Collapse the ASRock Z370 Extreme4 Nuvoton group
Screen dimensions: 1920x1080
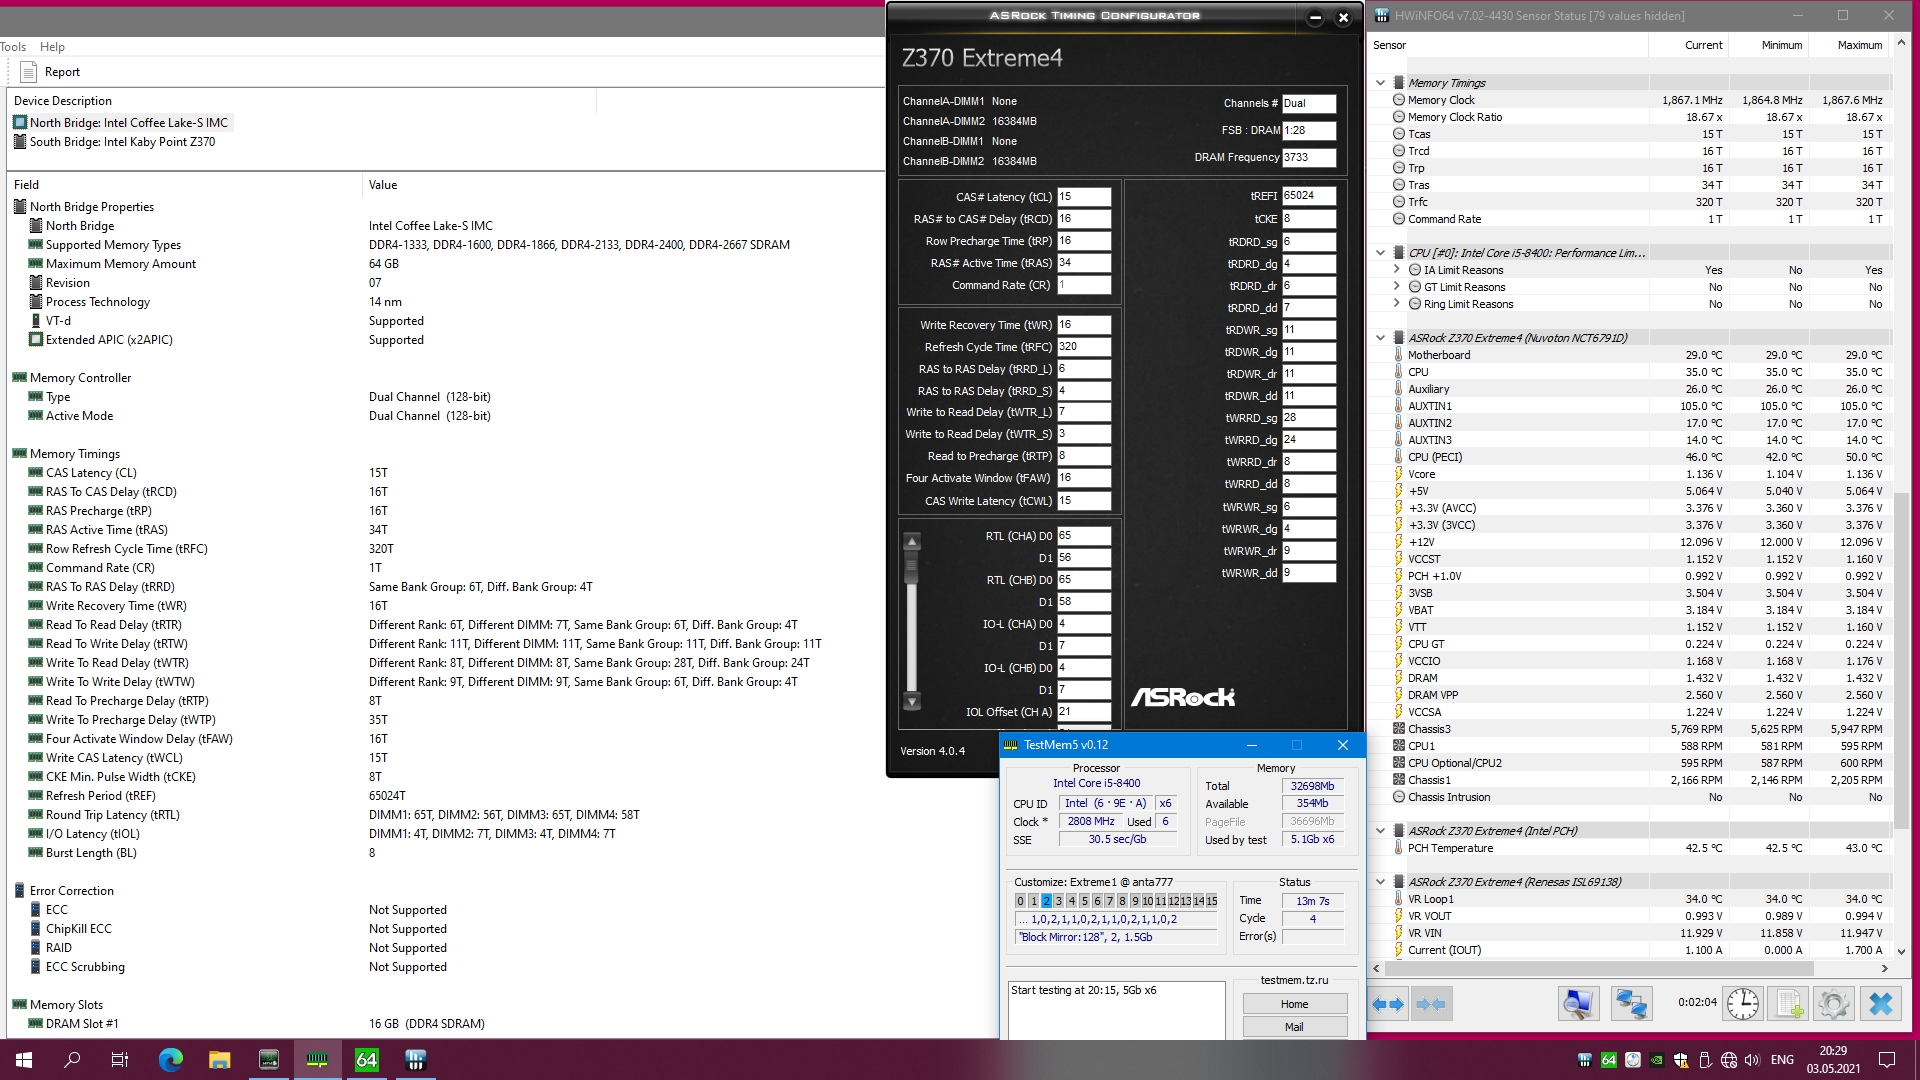[x=1381, y=338]
